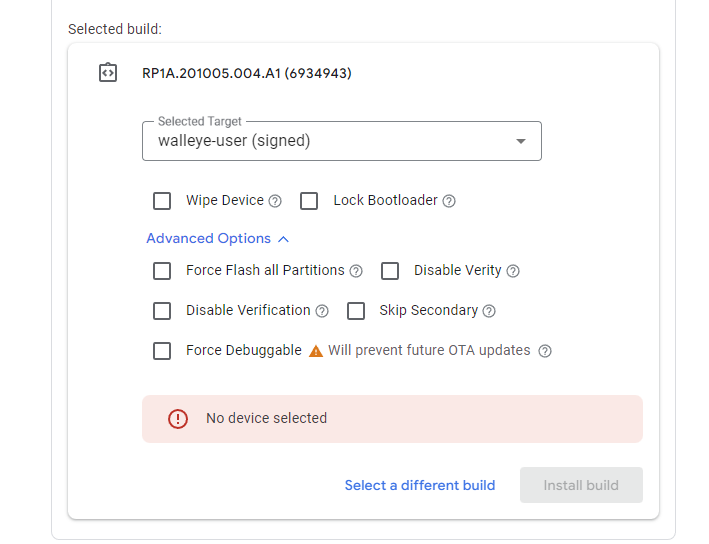Open the Skip Secondary help icon
709x544 pixels.
[x=489, y=311]
